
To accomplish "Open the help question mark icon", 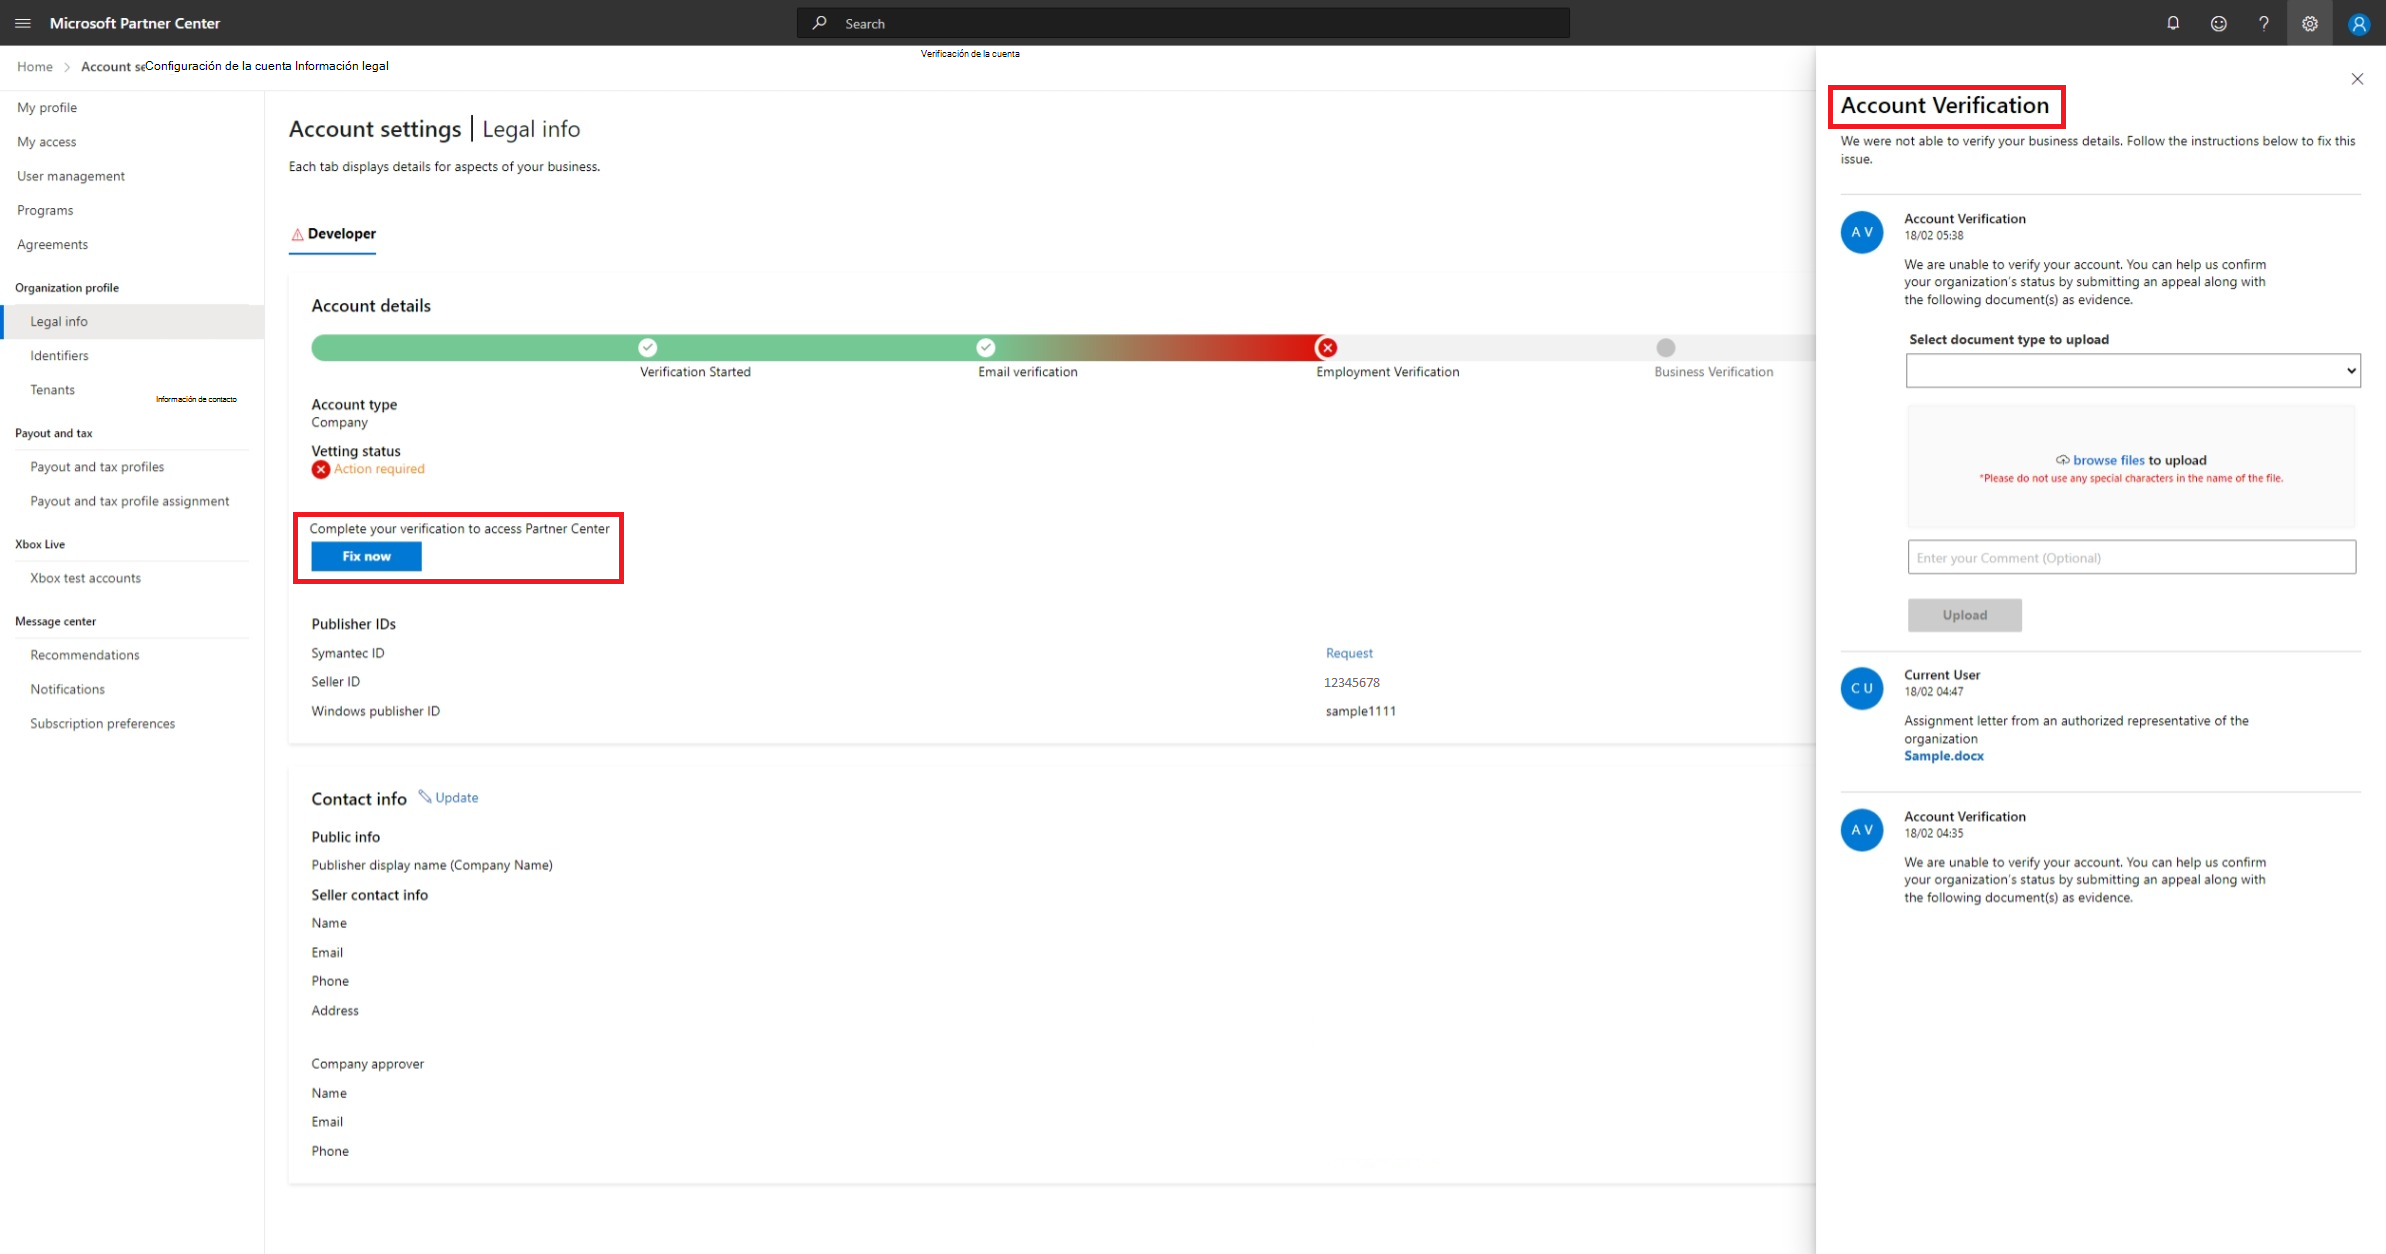I will [2264, 23].
